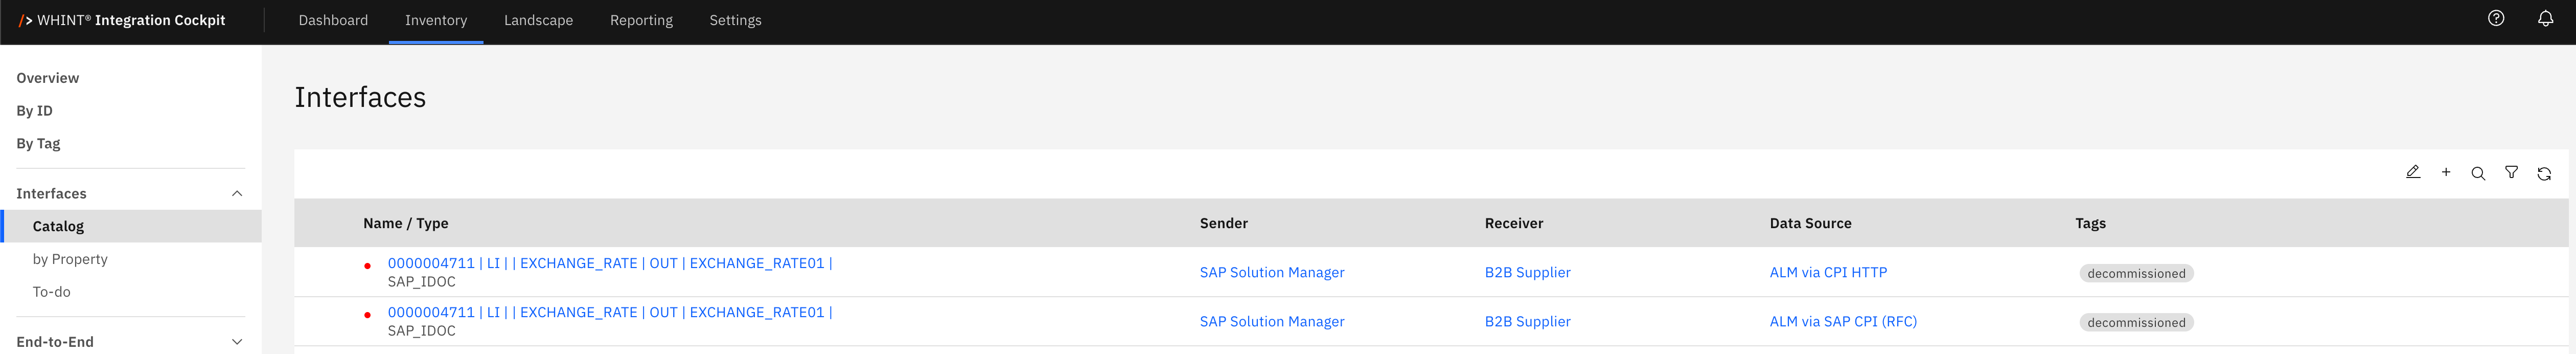Open the notifications bell
Viewport: 2576px width, 354px height.
point(2545,19)
